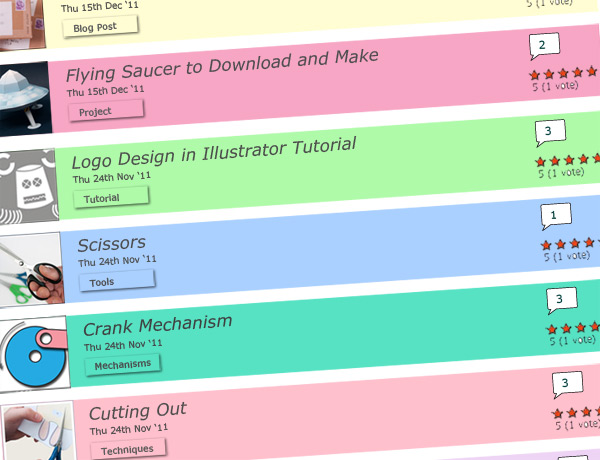Open the Crank Mechanism comments bubble
Viewport: 600px width, 460px height.
[561, 300]
